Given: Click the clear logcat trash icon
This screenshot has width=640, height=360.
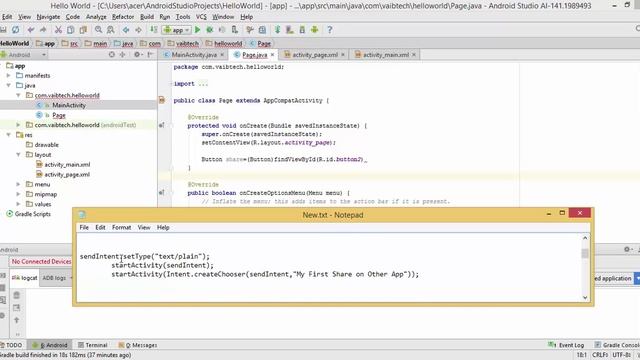Looking at the screenshot, I should pos(16,295).
